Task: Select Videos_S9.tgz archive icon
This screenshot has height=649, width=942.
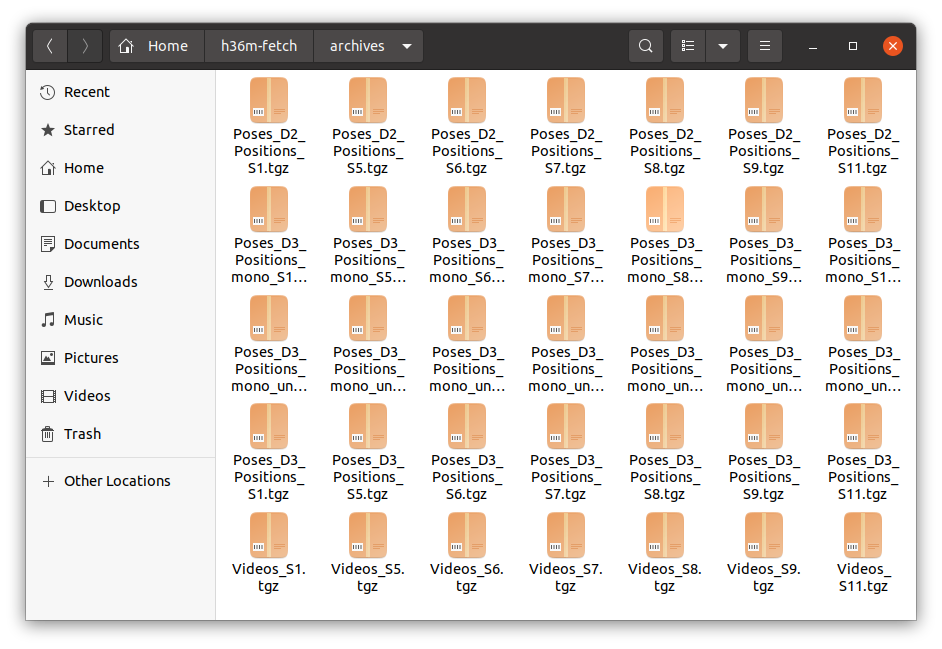Action: (x=764, y=535)
